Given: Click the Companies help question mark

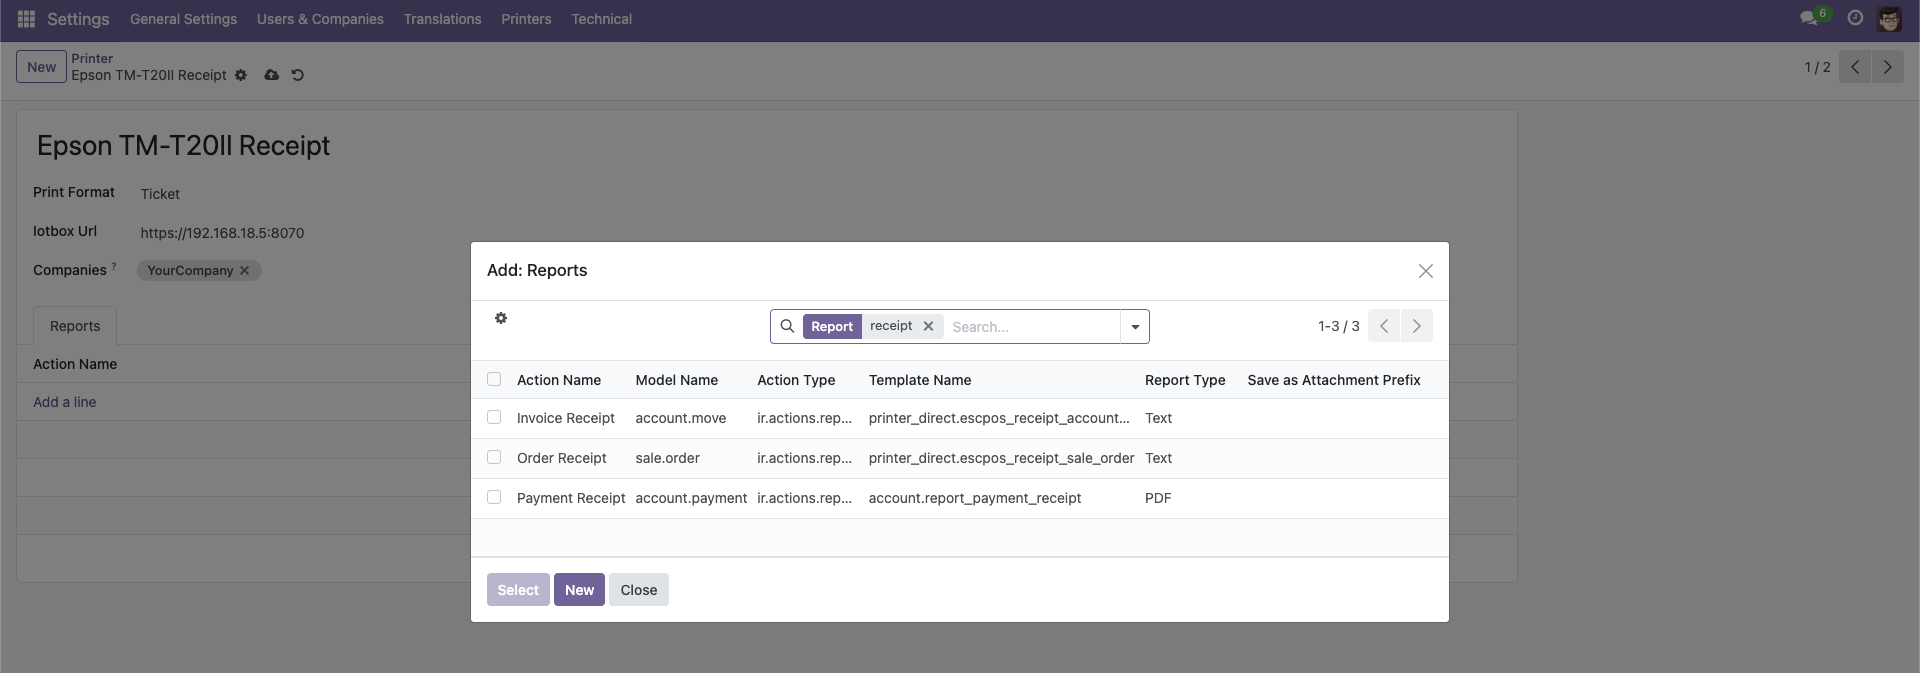Looking at the screenshot, I should click(113, 266).
